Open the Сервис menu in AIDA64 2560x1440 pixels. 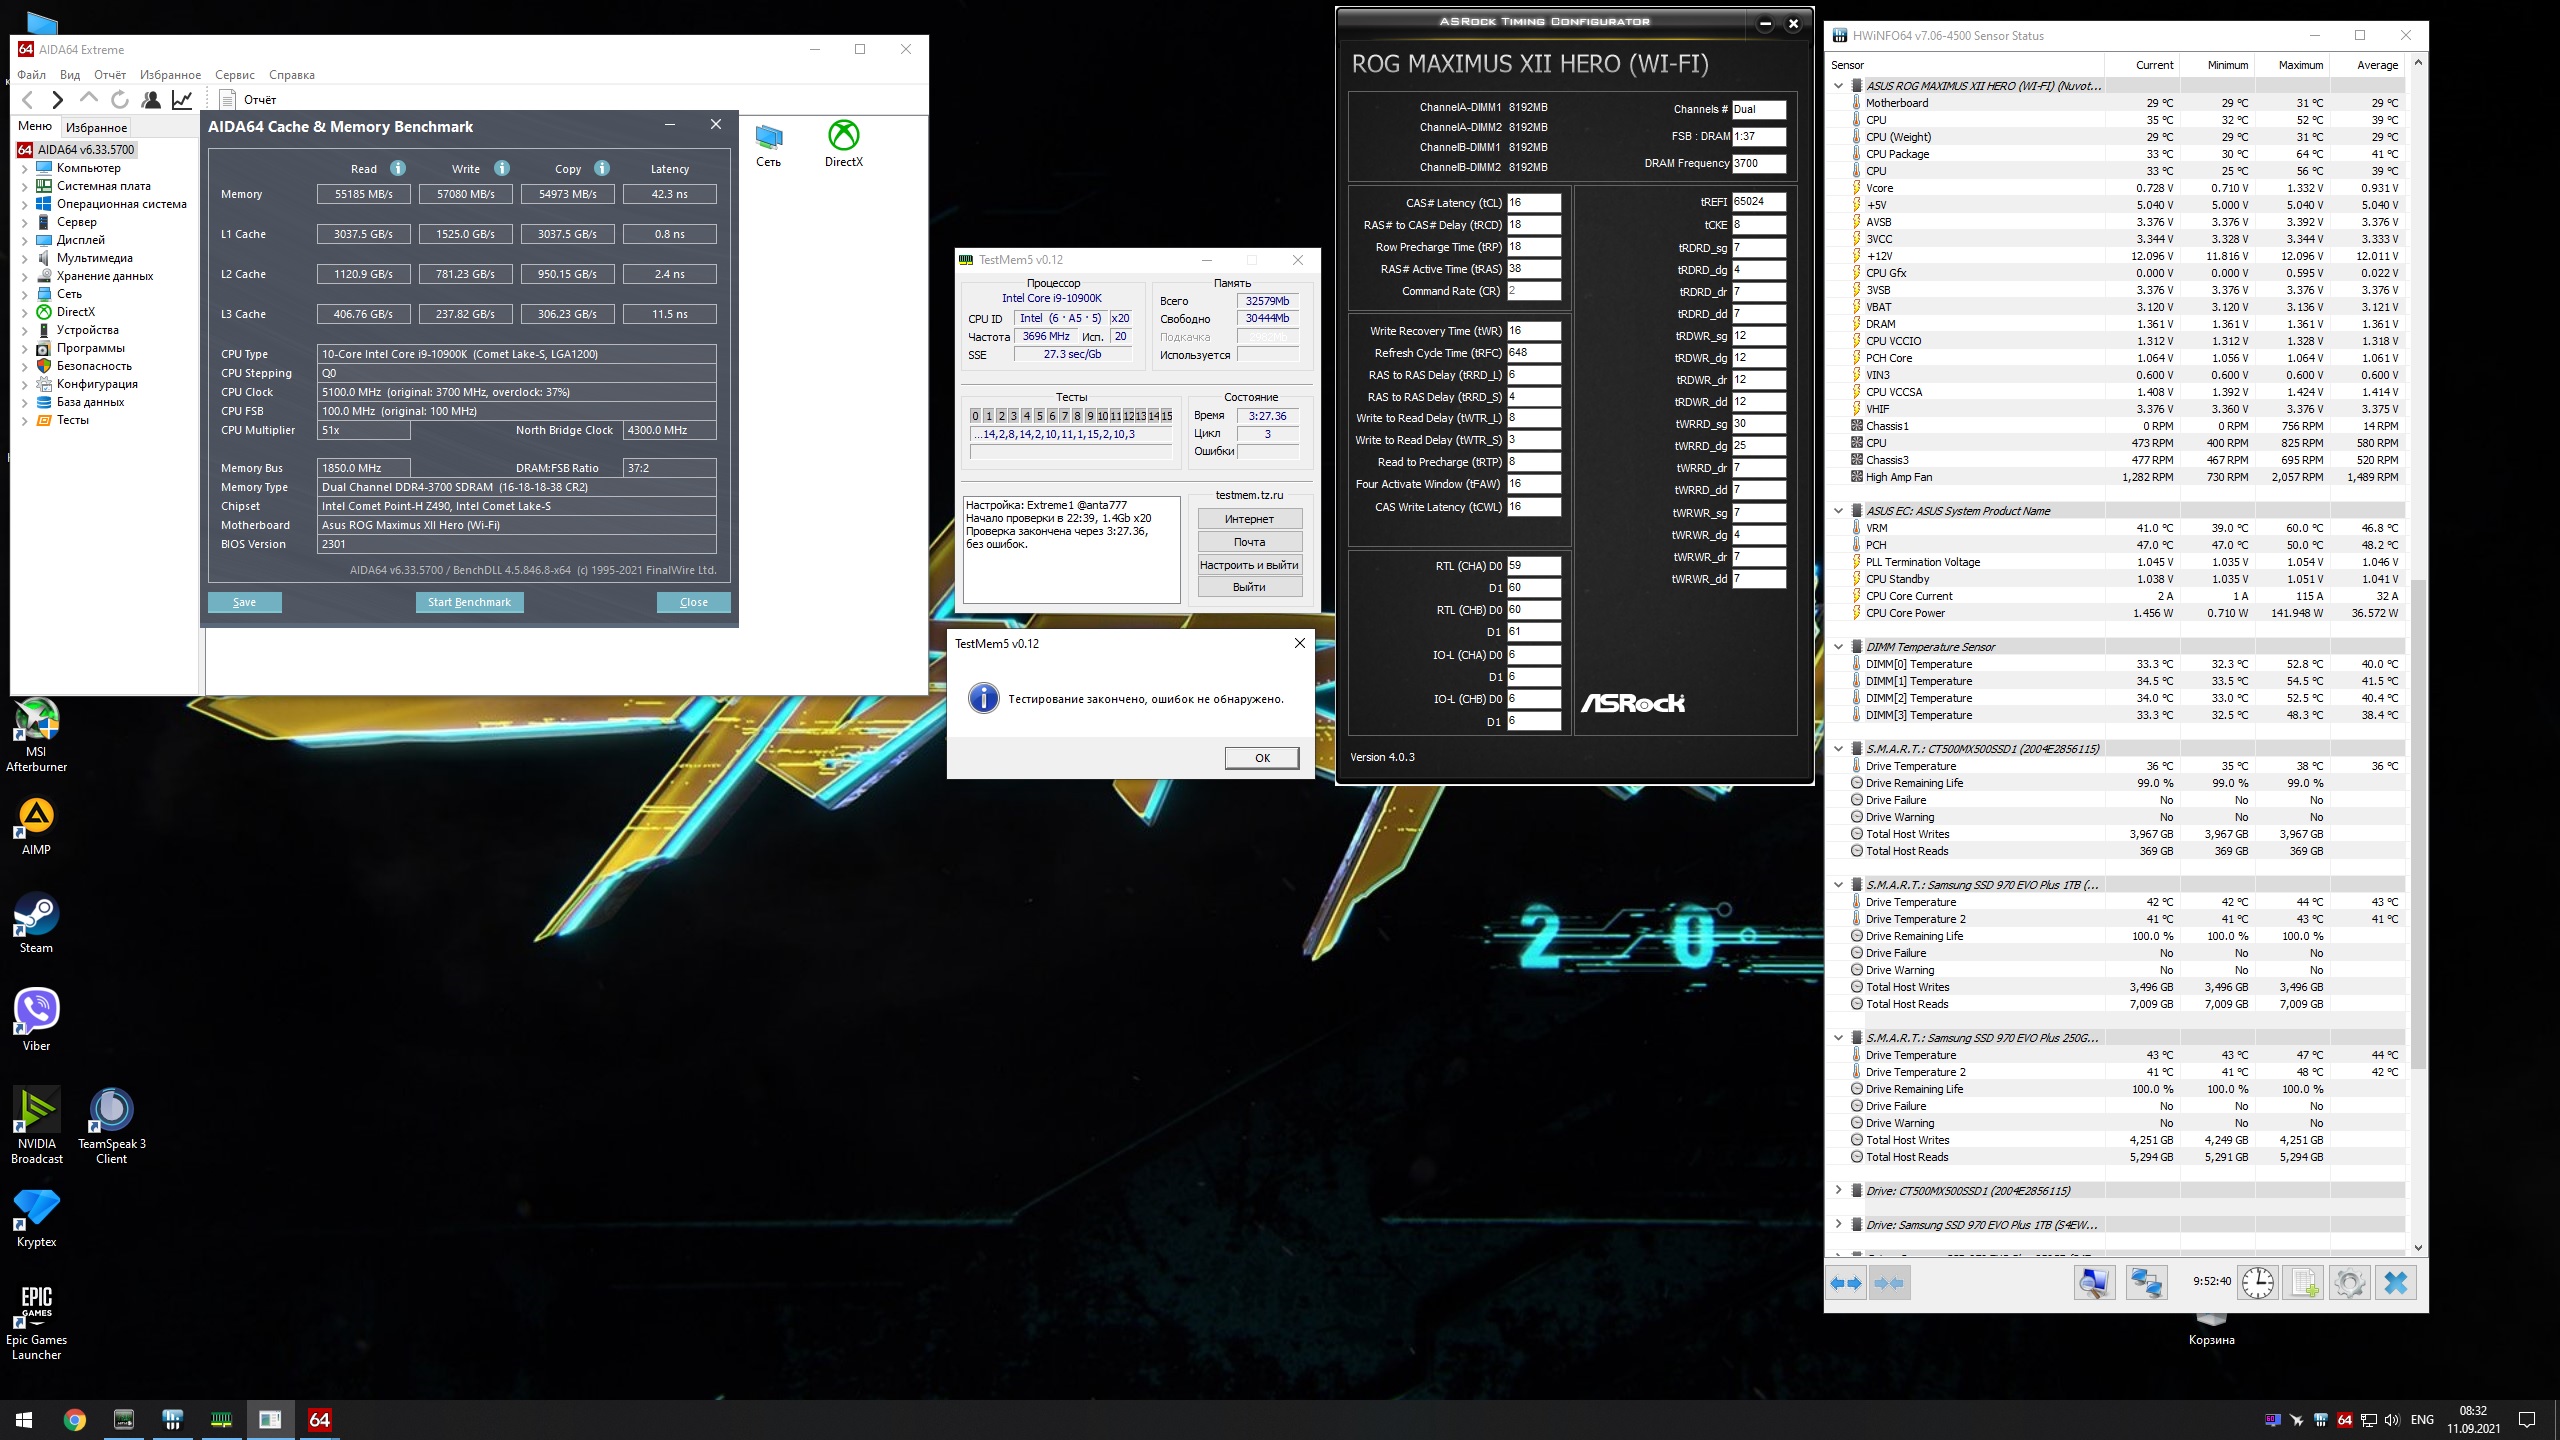point(234,75)
